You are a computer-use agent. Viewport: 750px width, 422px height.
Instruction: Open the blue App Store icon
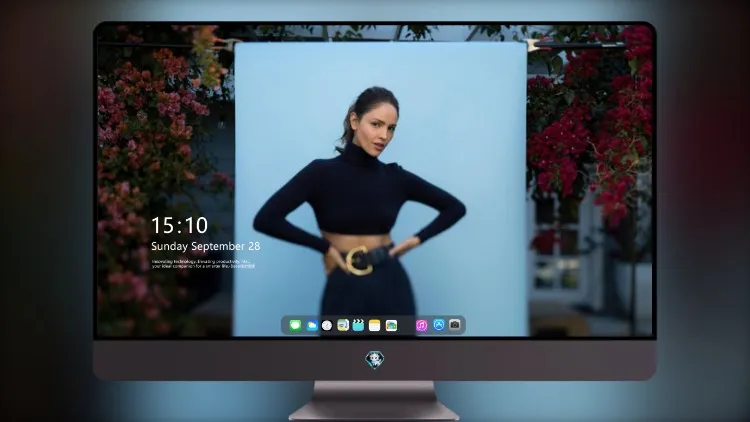[x=439, y=325]
